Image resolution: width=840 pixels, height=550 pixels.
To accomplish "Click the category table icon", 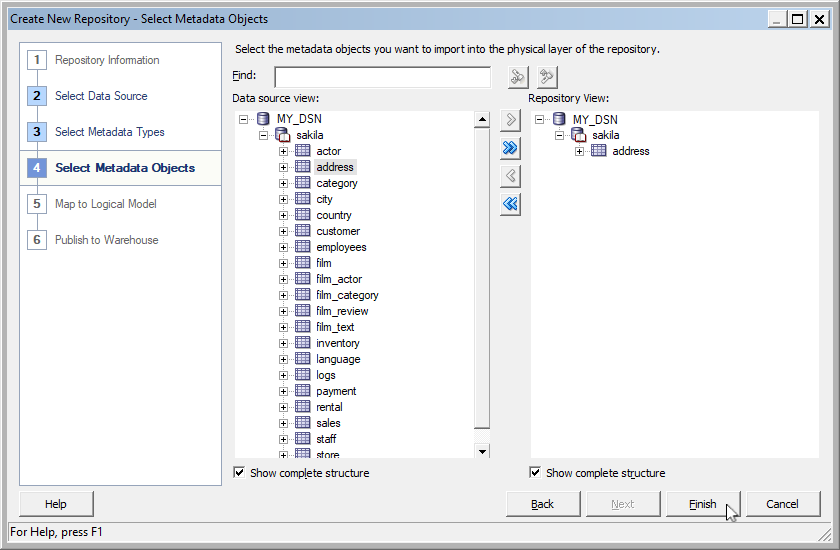I will click(303, 183).
